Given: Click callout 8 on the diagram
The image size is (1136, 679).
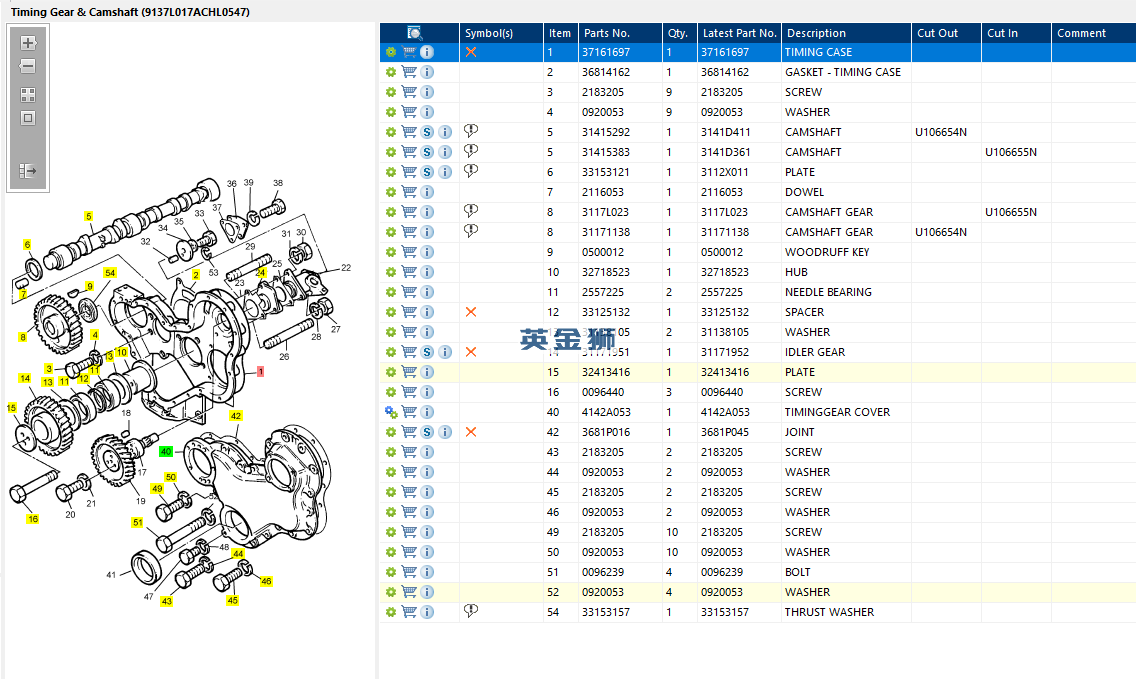Looking at the screenshot, I should tap(22, 337).
